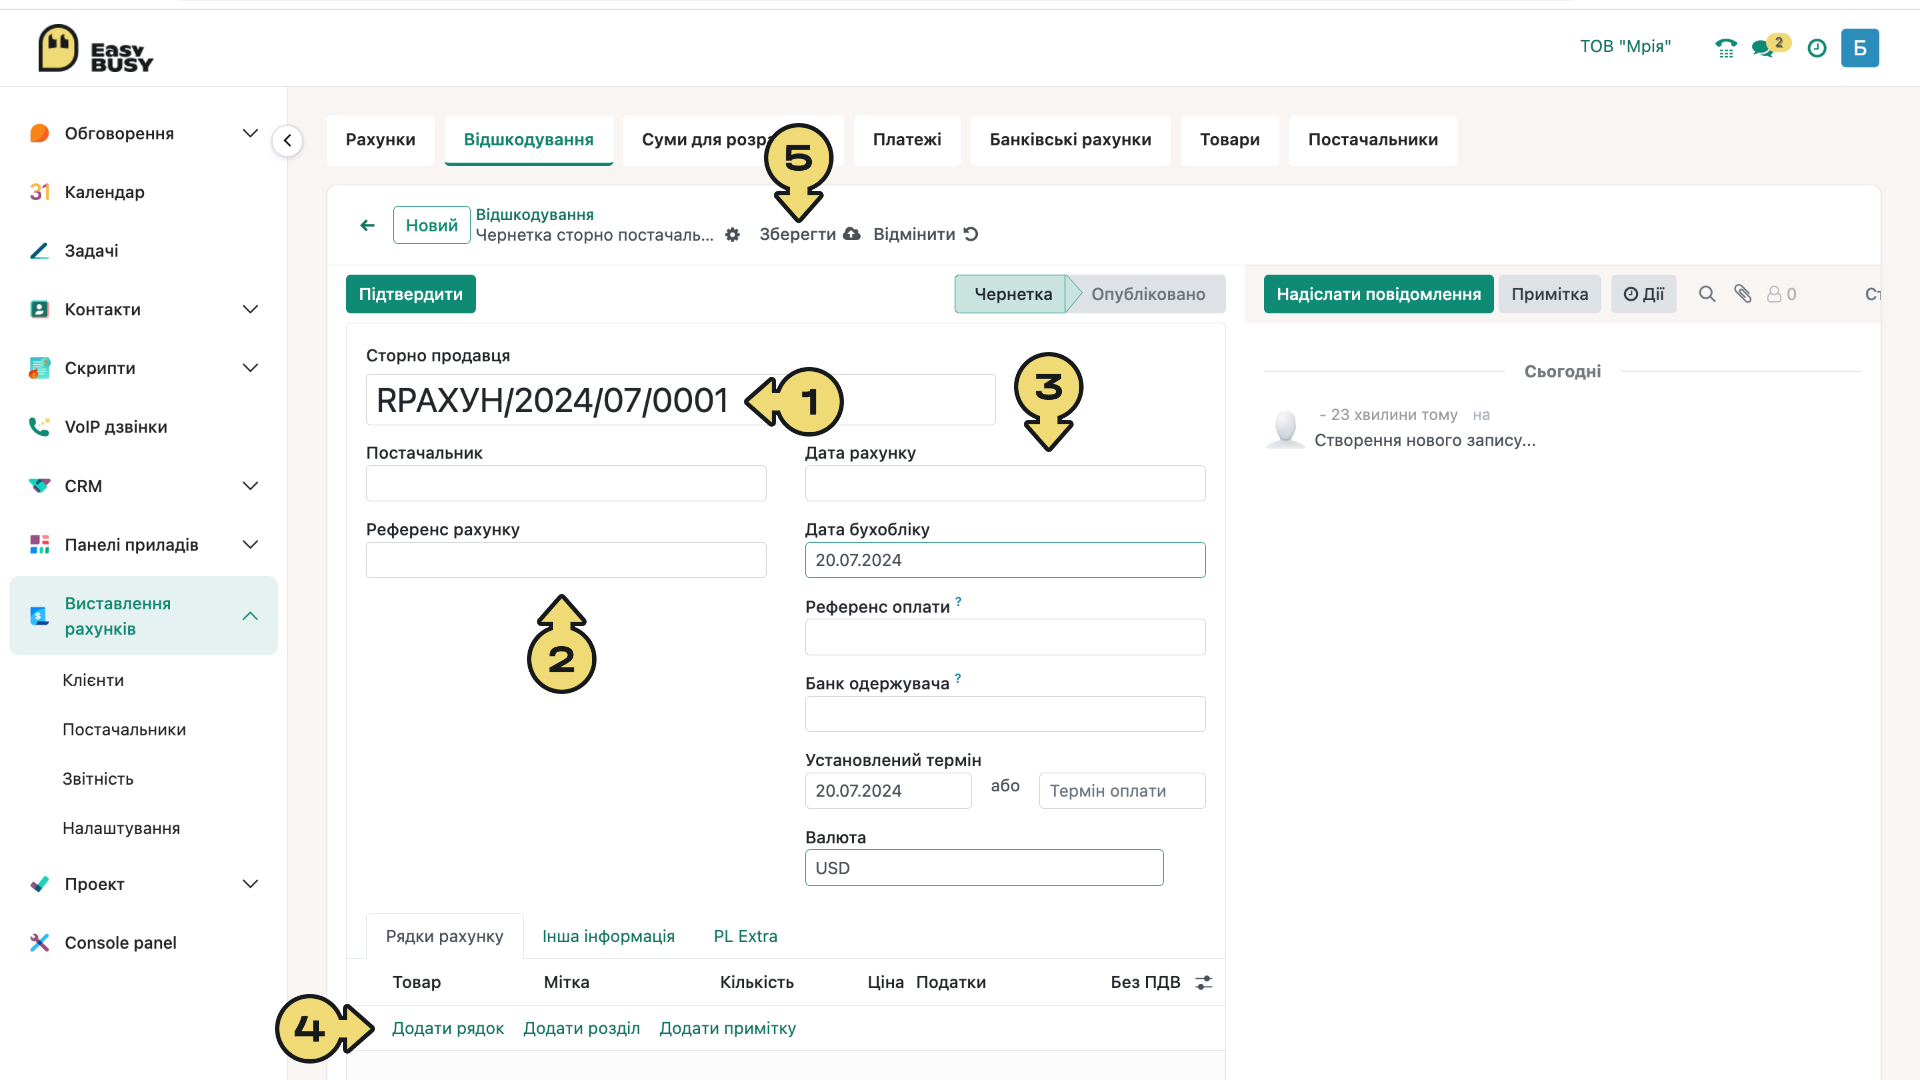Screen dimensions: 1920x1080
Task: Click the Референс рахунку input field
Action: [x=566, y=560]
